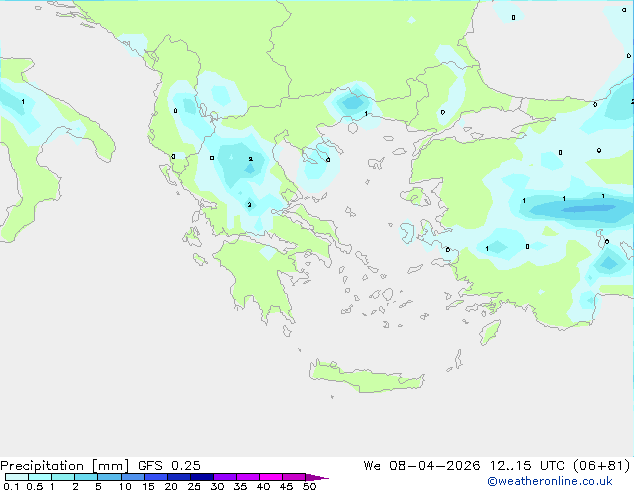Viewport: 634px width, 490px height.
Task: Pick the 5–10 mm legend color box
Action: click(x=109, y=477)
